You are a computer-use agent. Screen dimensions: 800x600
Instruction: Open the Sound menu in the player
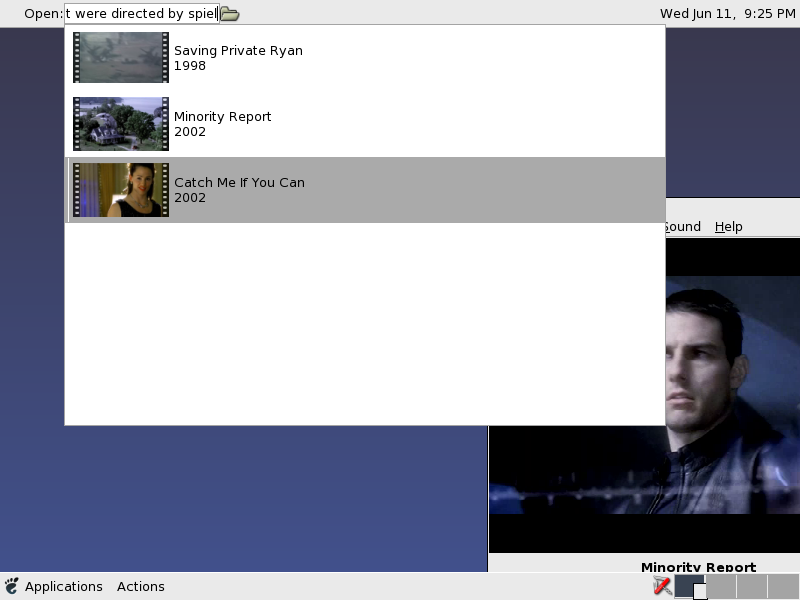[683, 227]
